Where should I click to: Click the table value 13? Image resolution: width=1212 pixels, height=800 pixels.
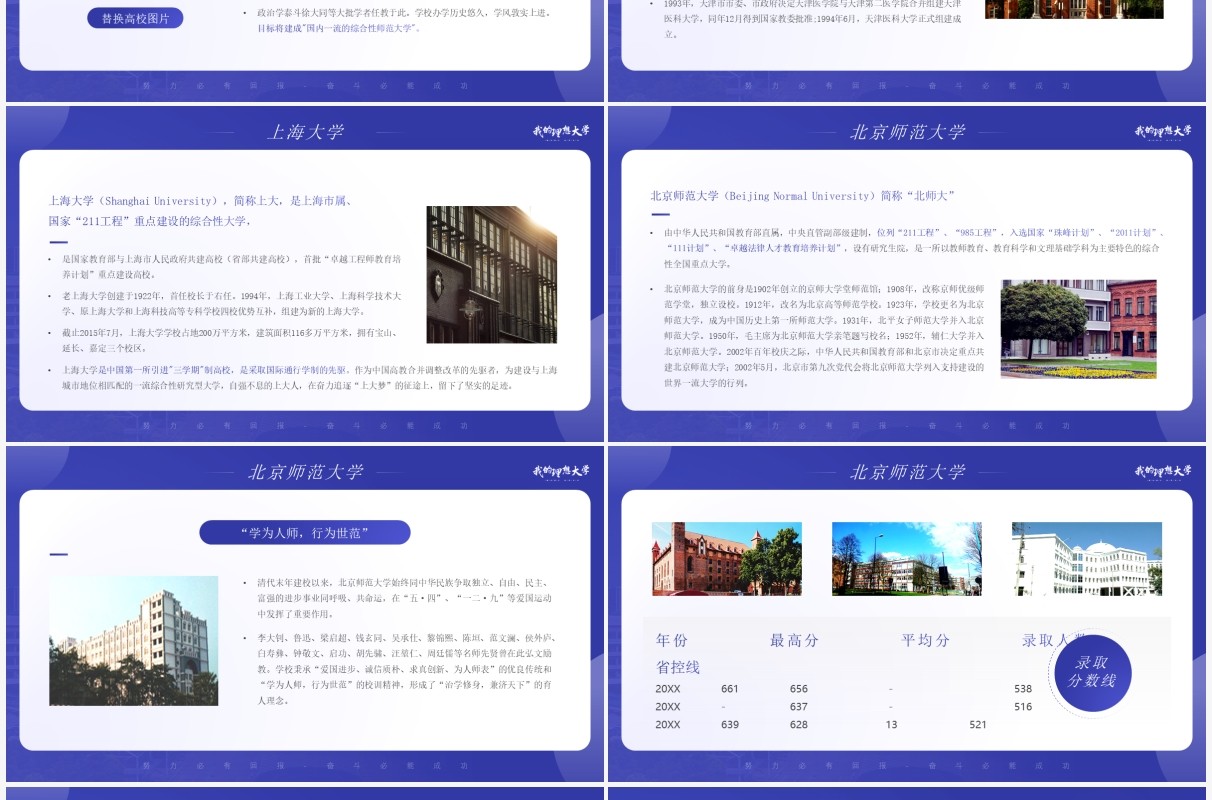click(x=891, y=725)
